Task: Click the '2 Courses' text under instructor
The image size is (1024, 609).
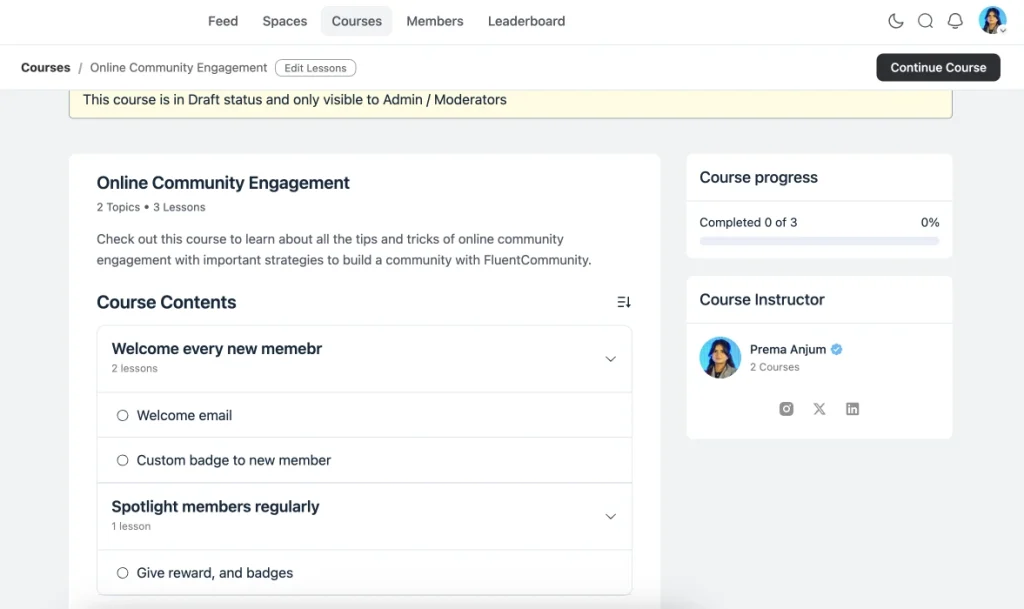Action: 775,367
